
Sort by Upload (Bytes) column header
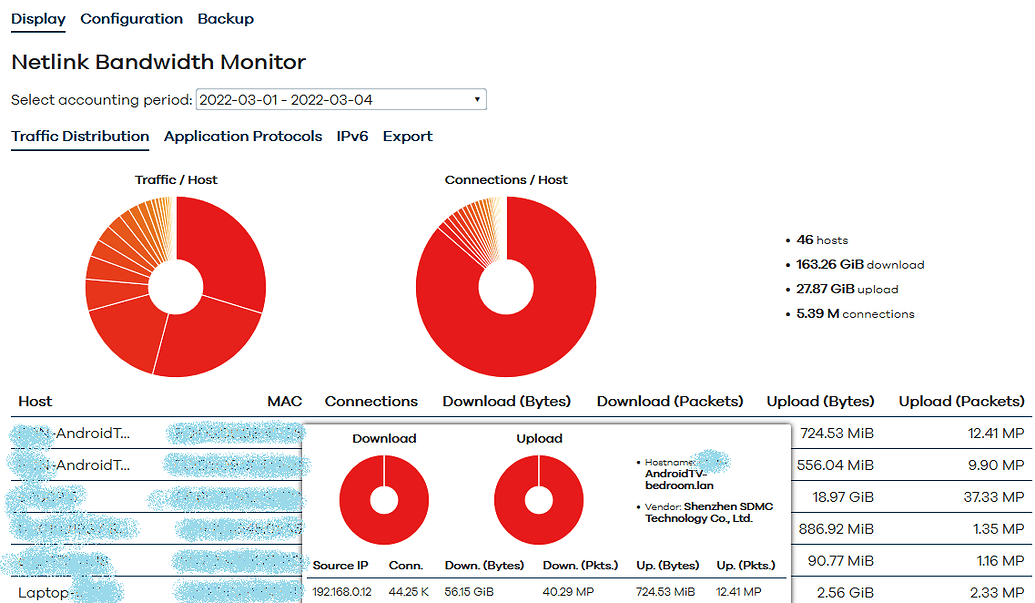click(x=820, y=402)
